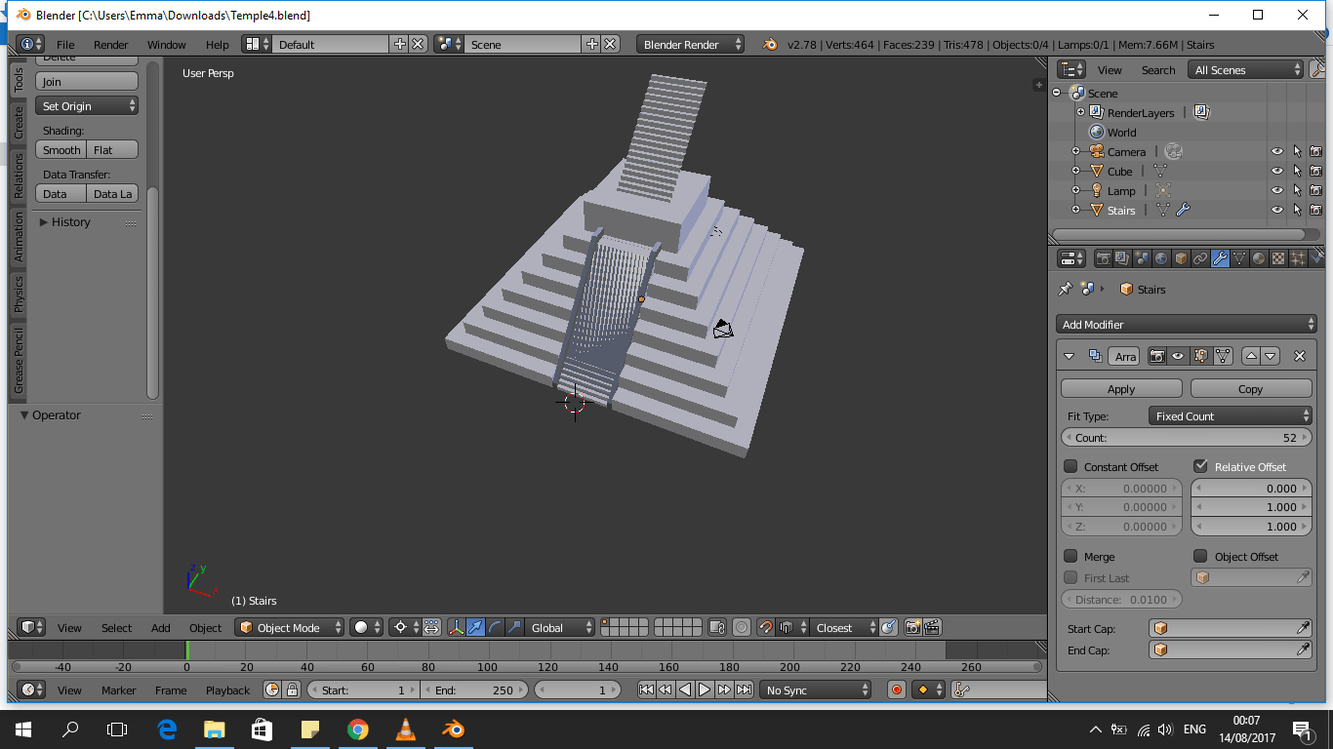Remove the Array modifier with X icon
The width and height of the screenshot is (1333, 749).
point(1299,356)
